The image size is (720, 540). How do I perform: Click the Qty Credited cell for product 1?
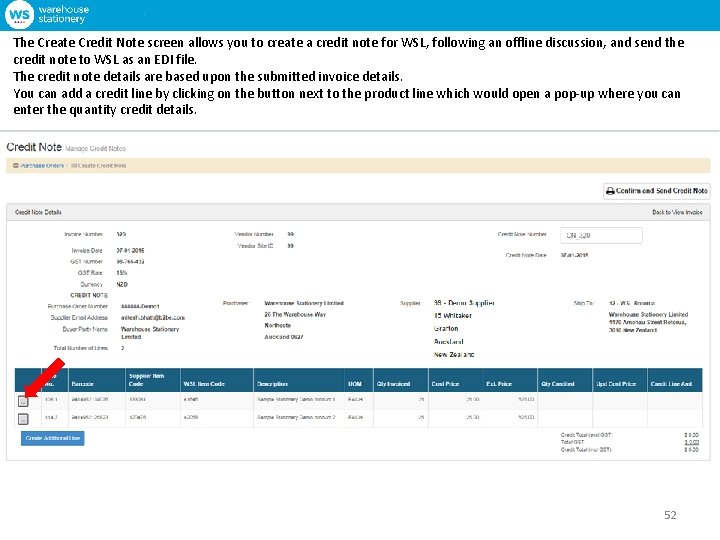565,400
